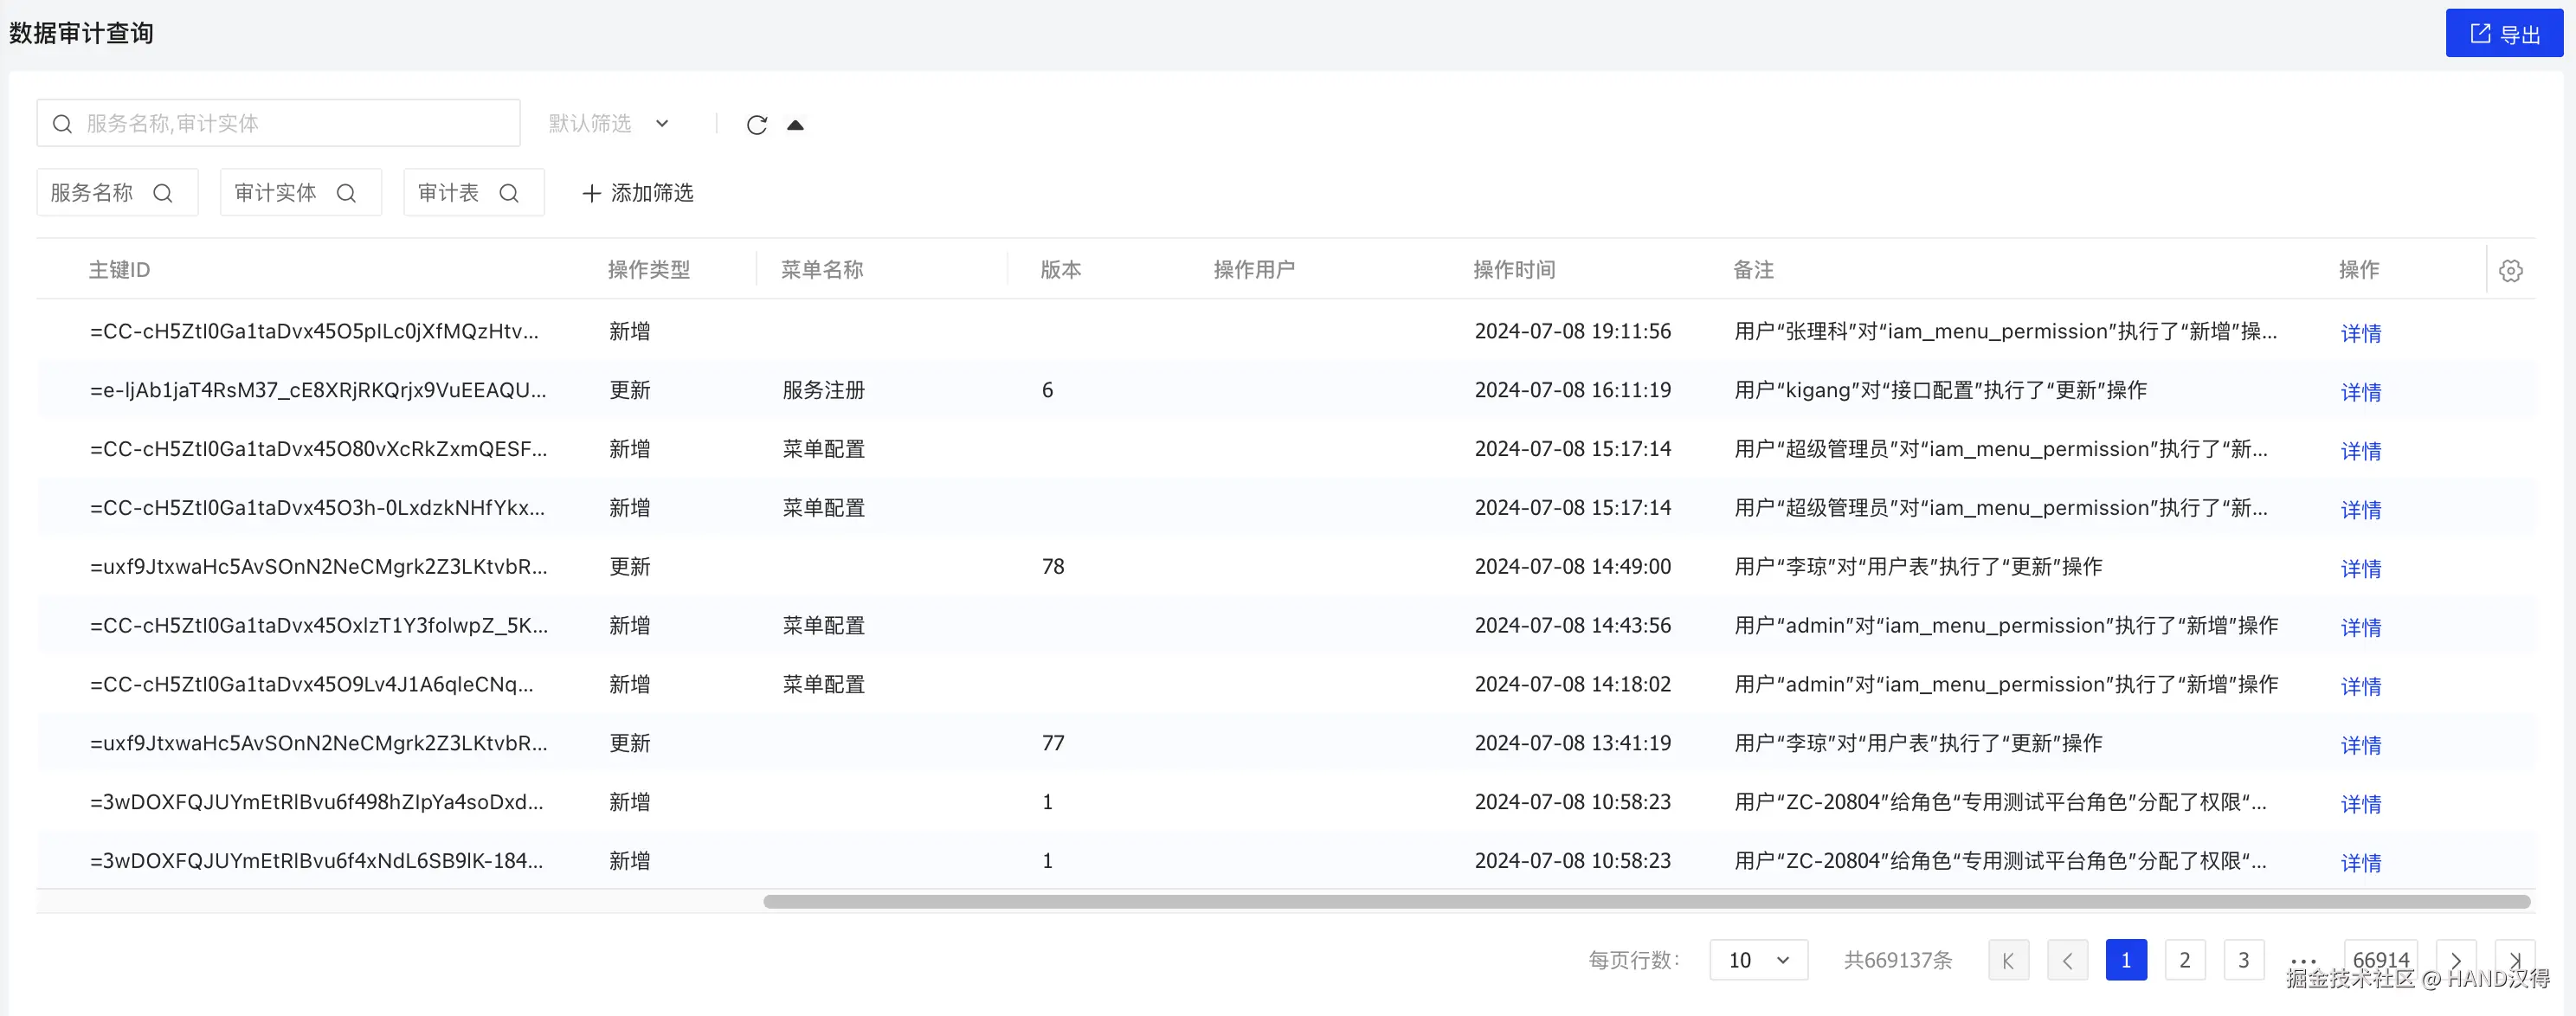
Task: Go to page 66914
Action: (2381, 958)
